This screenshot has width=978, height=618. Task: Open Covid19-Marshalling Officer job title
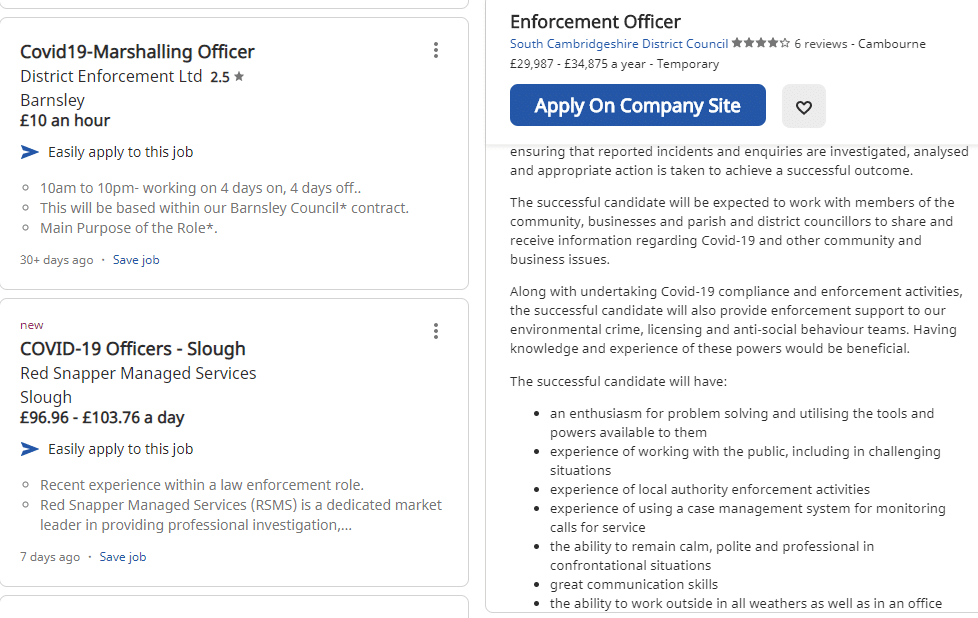pyautogui.click(x=137, y=52)
